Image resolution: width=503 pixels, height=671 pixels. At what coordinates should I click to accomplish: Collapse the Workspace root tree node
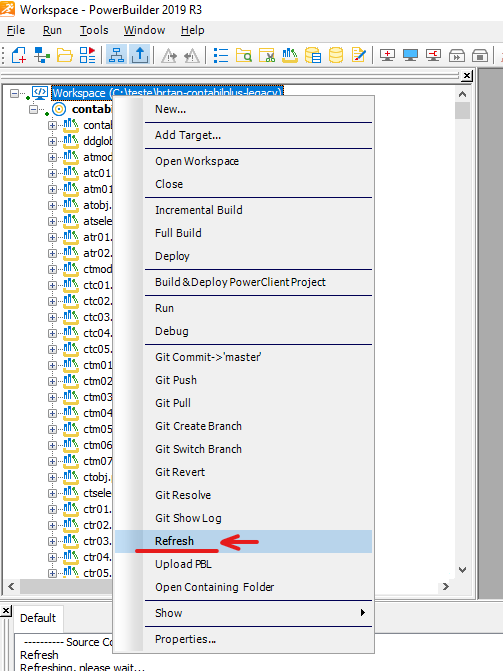click(14, 93)
